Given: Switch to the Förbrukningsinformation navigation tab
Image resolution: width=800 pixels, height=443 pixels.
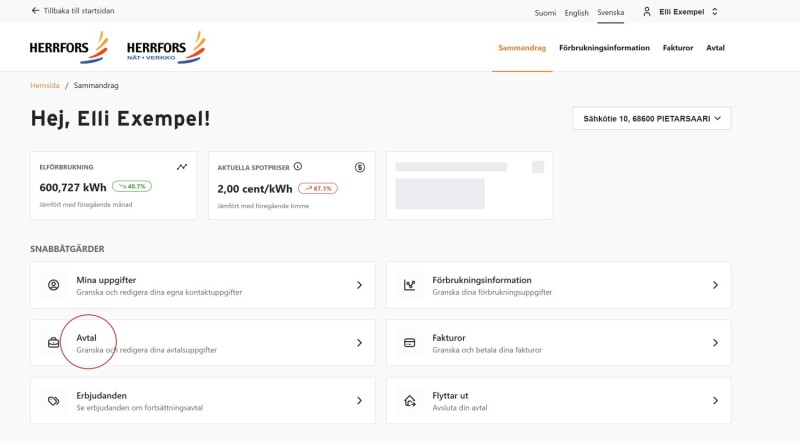Looking at the screenshot, I should point(604,47).
